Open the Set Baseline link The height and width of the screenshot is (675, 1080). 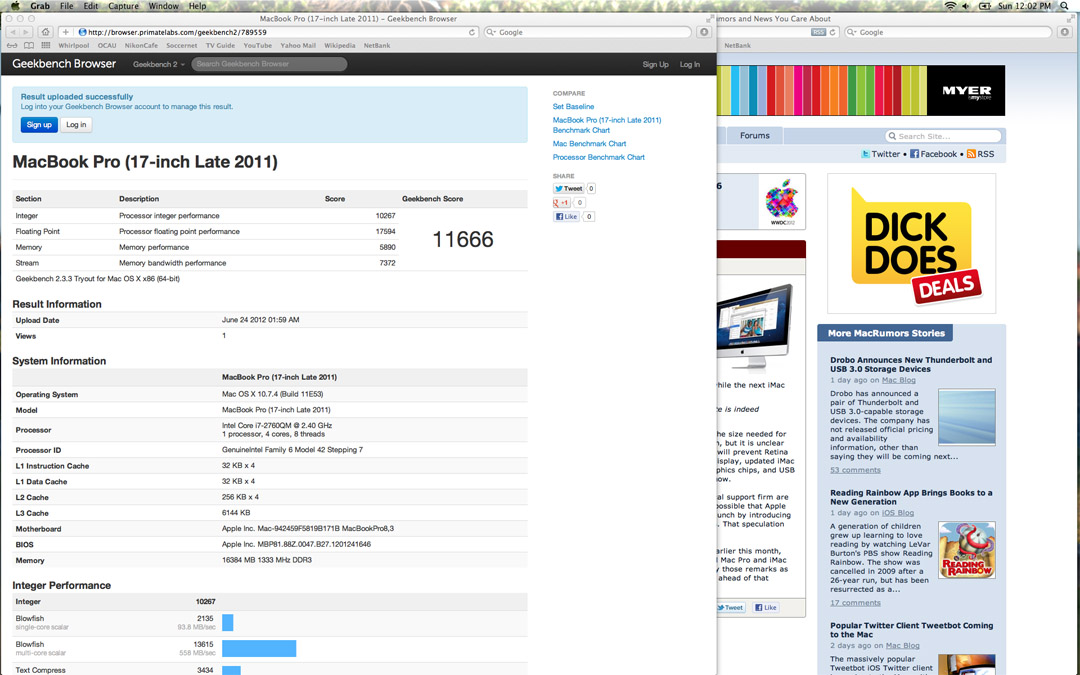tap(573, 107)
